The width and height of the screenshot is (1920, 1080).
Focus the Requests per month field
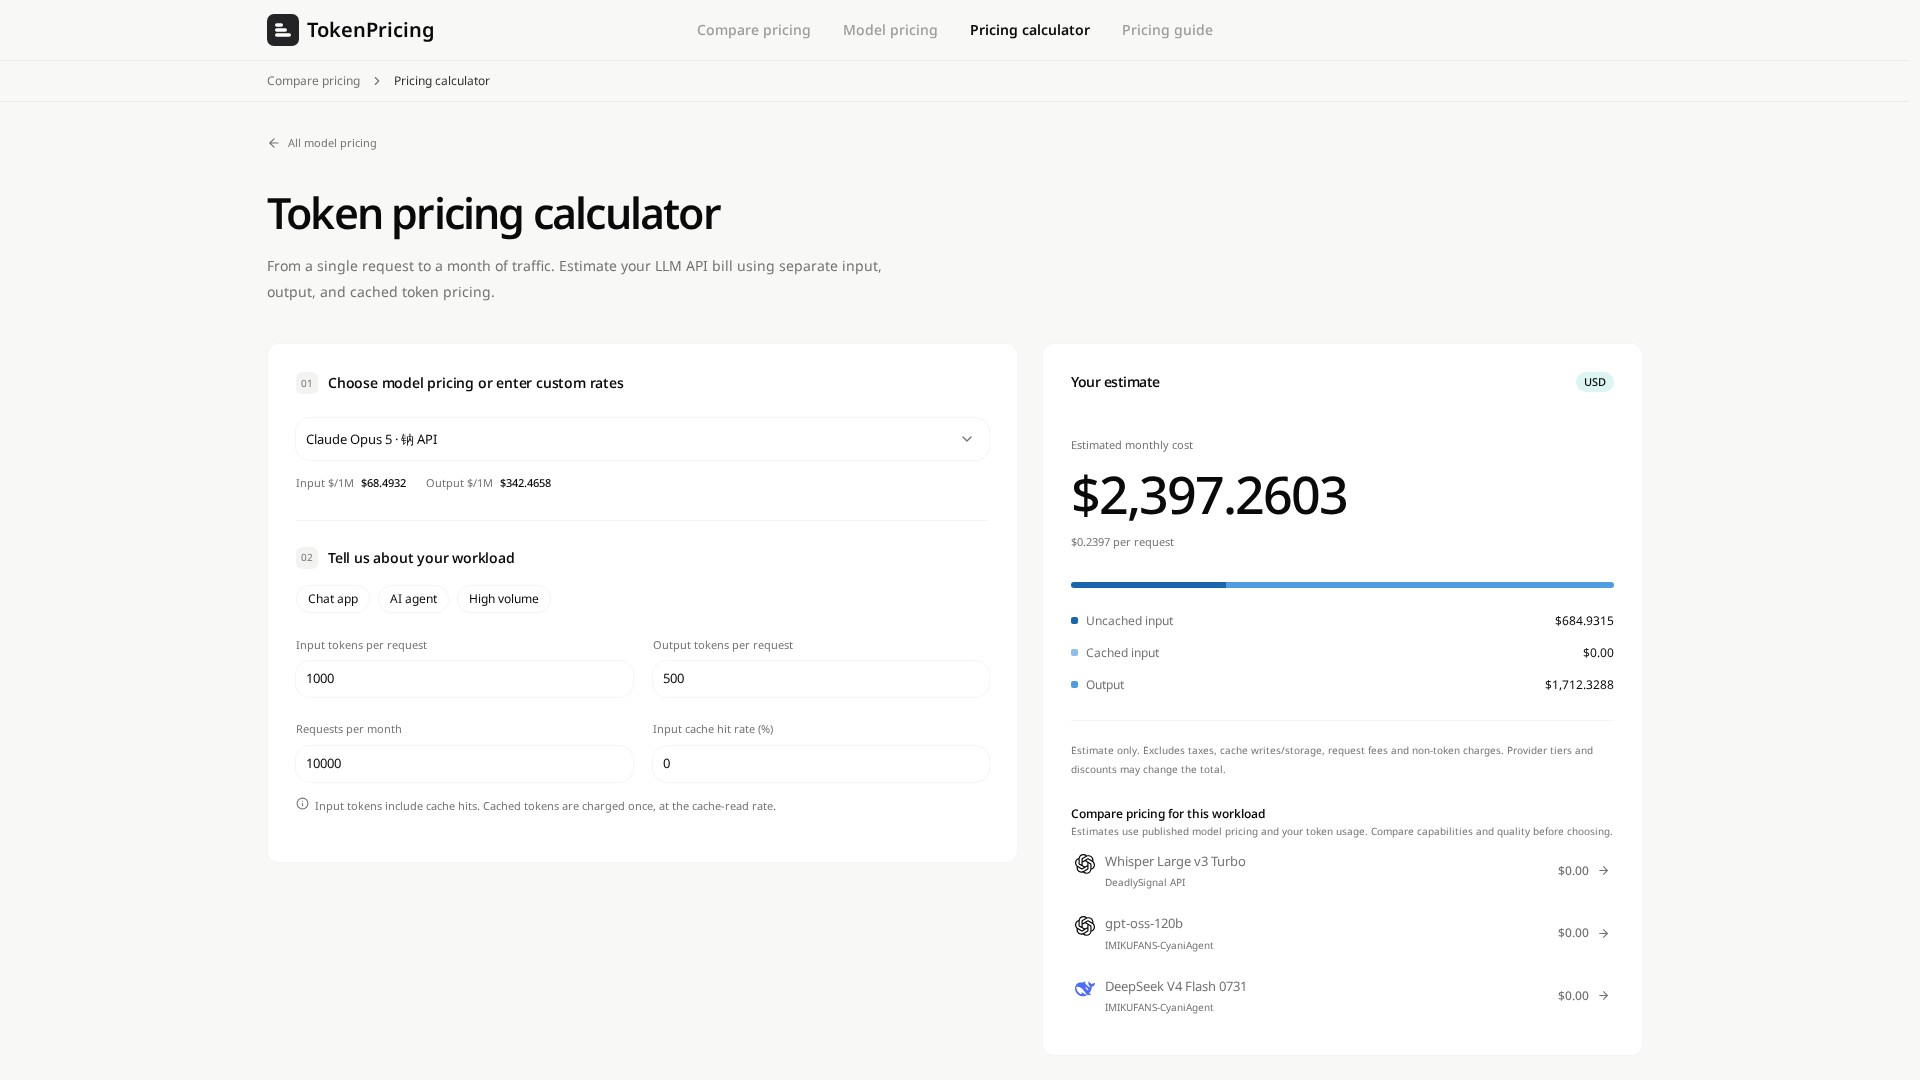click(x=464, y=764)
